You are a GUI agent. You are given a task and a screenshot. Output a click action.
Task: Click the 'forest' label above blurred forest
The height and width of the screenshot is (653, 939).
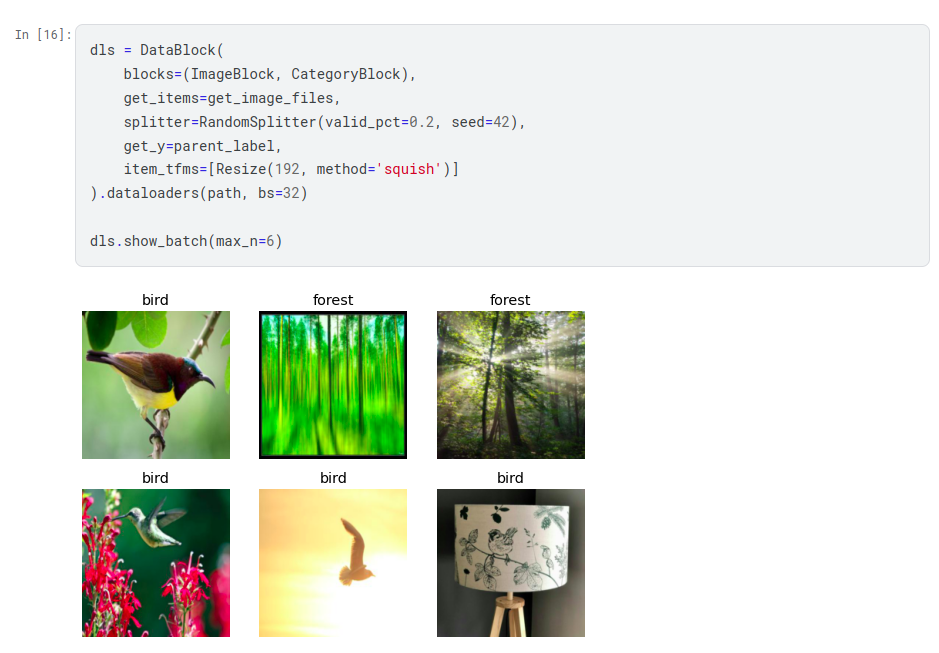333,300
